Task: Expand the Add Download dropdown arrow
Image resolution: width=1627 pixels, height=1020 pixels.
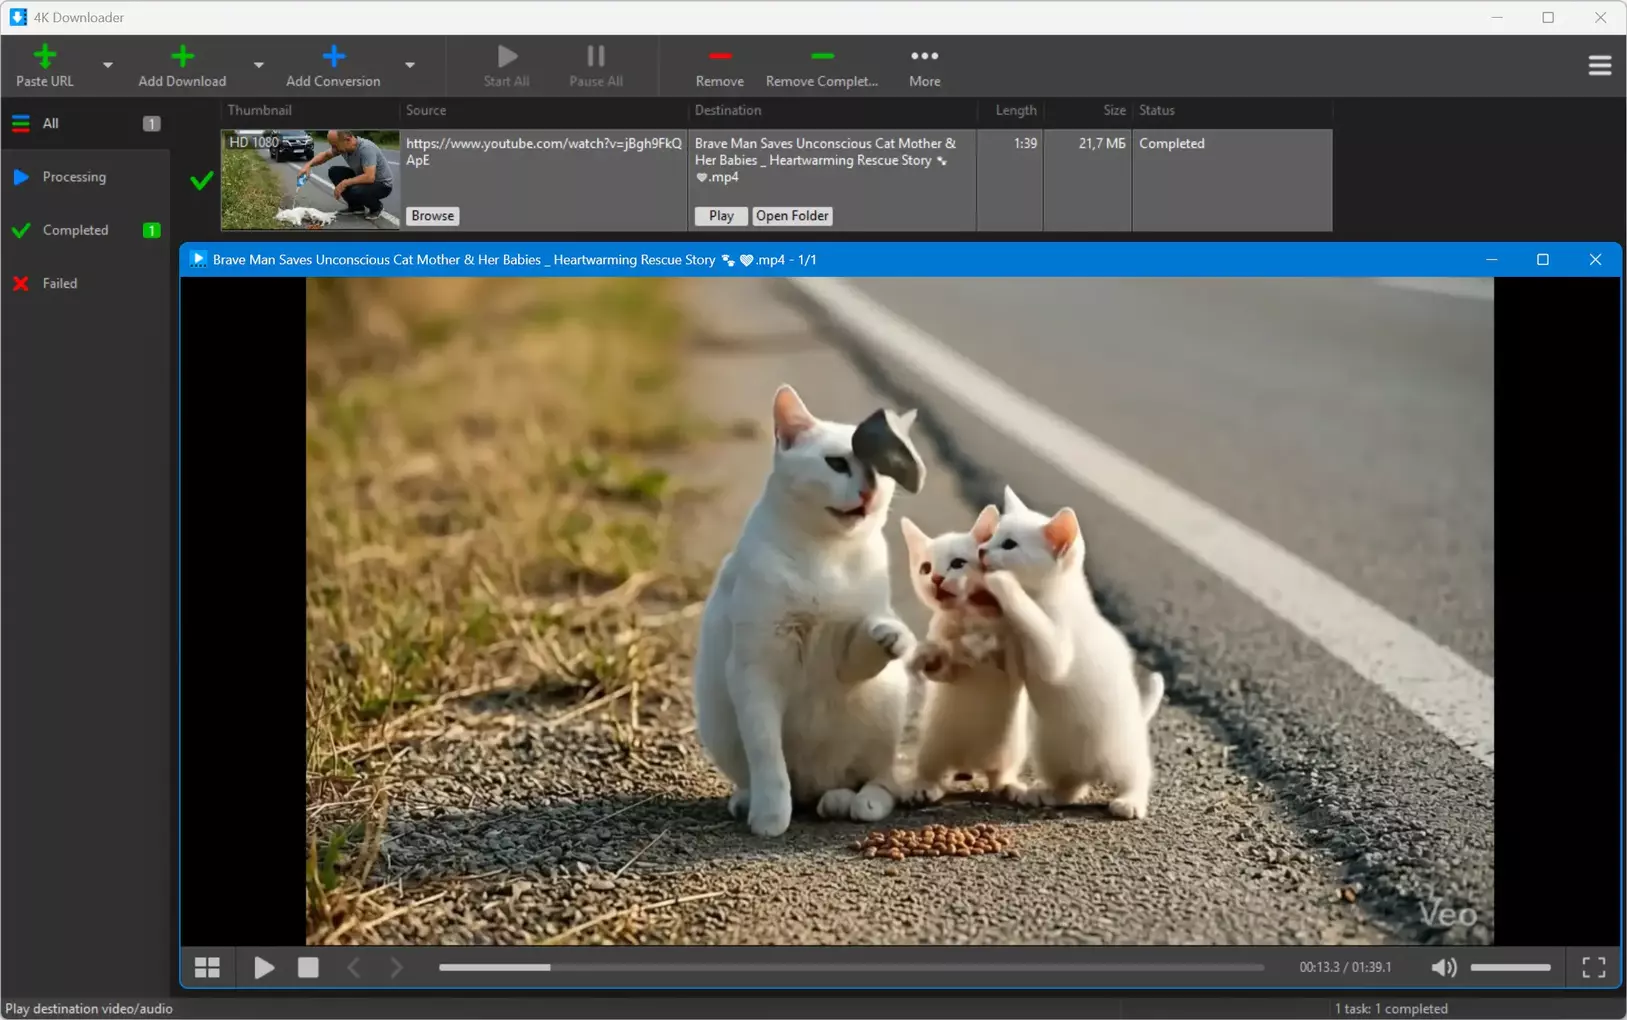Action: click(259, 66)
